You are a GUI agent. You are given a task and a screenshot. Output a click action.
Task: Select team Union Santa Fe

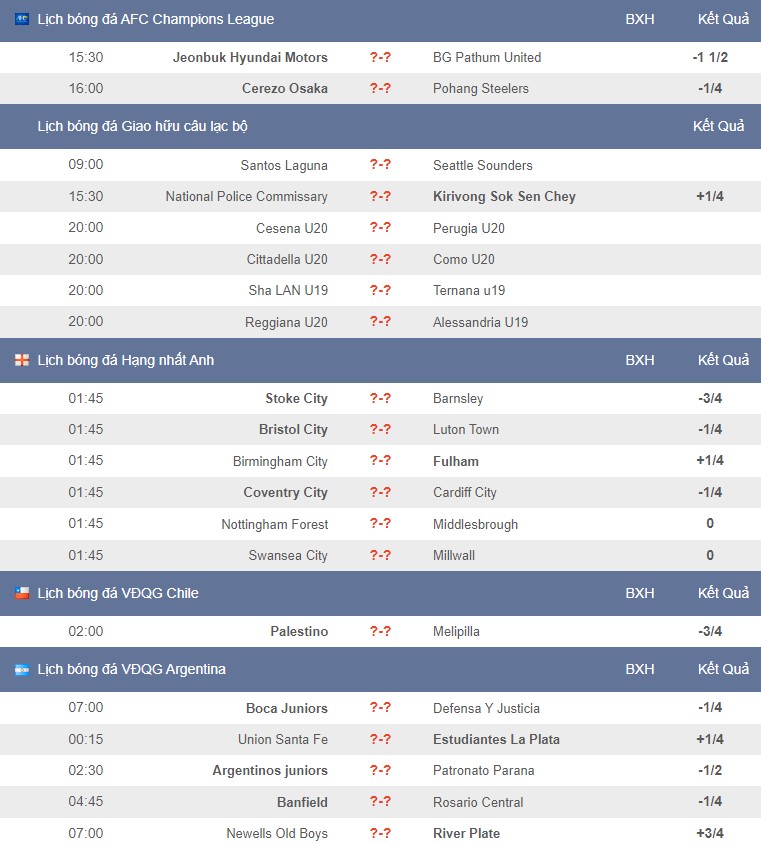283,739
